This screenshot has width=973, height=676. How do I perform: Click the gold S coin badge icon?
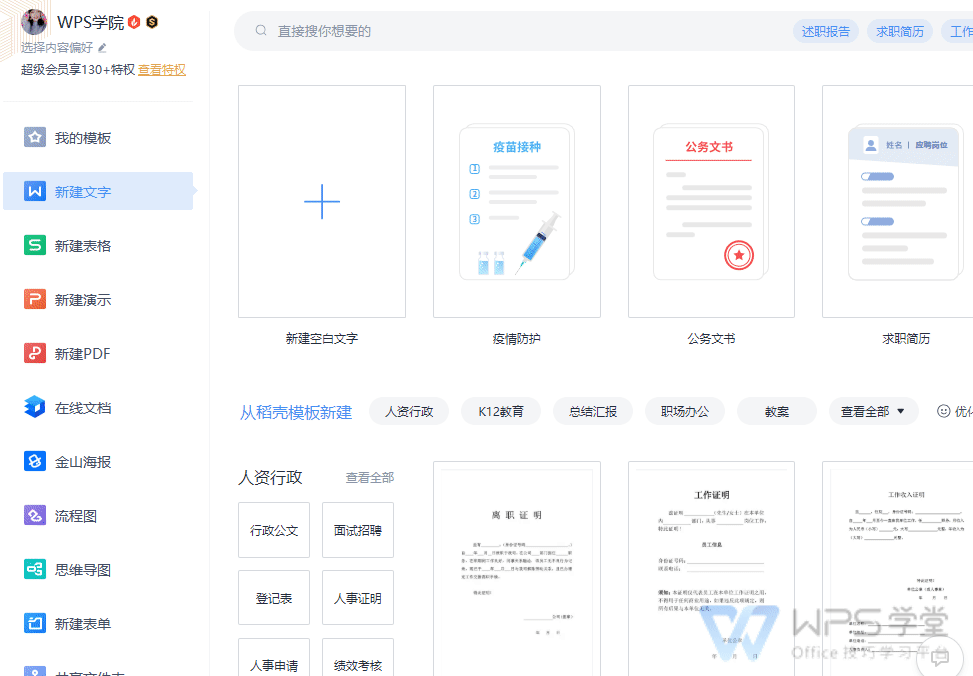tap(152, 22)
